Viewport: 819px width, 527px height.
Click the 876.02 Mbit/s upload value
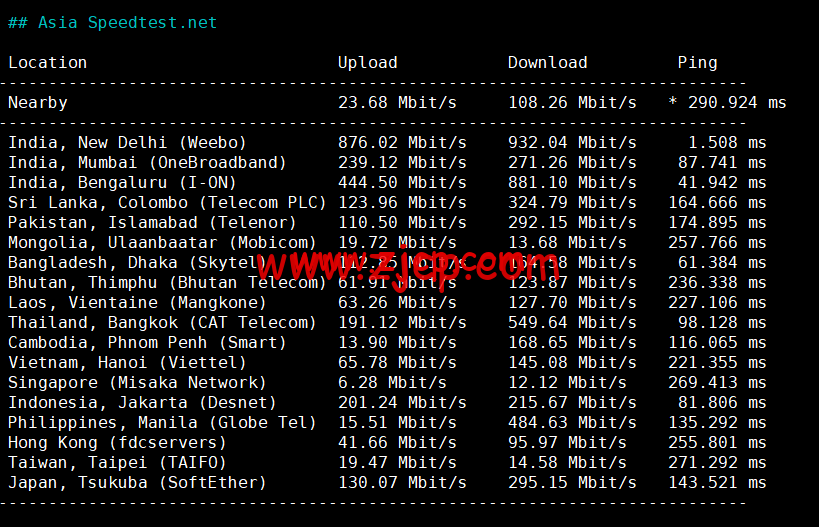click(x=402, y=143)
